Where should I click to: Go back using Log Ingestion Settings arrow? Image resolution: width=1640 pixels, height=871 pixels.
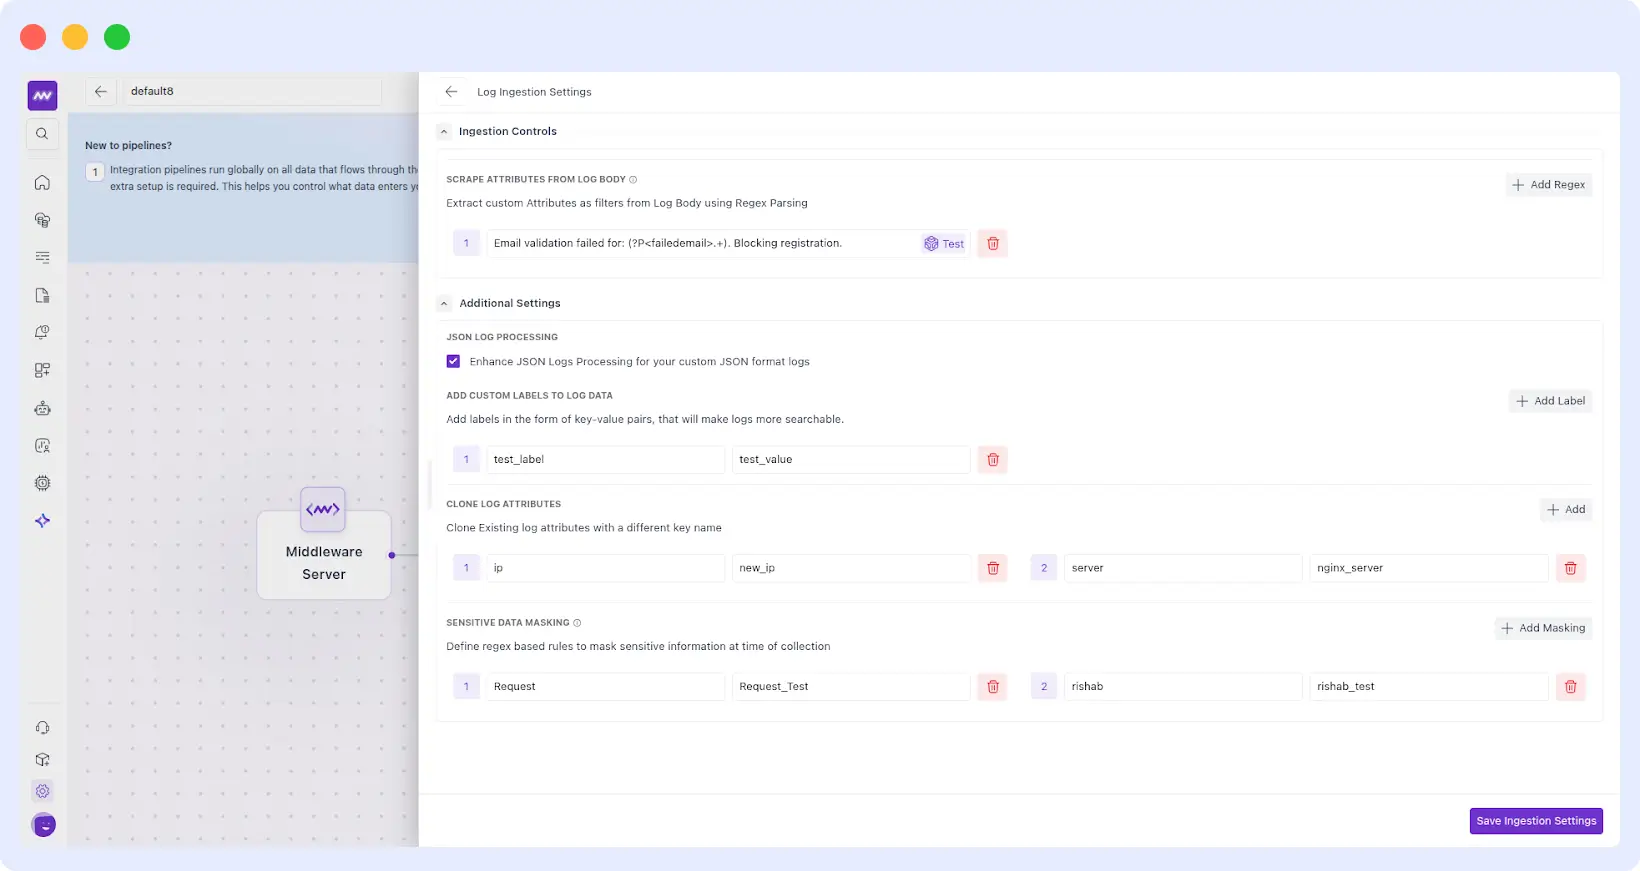pos(451,92)
